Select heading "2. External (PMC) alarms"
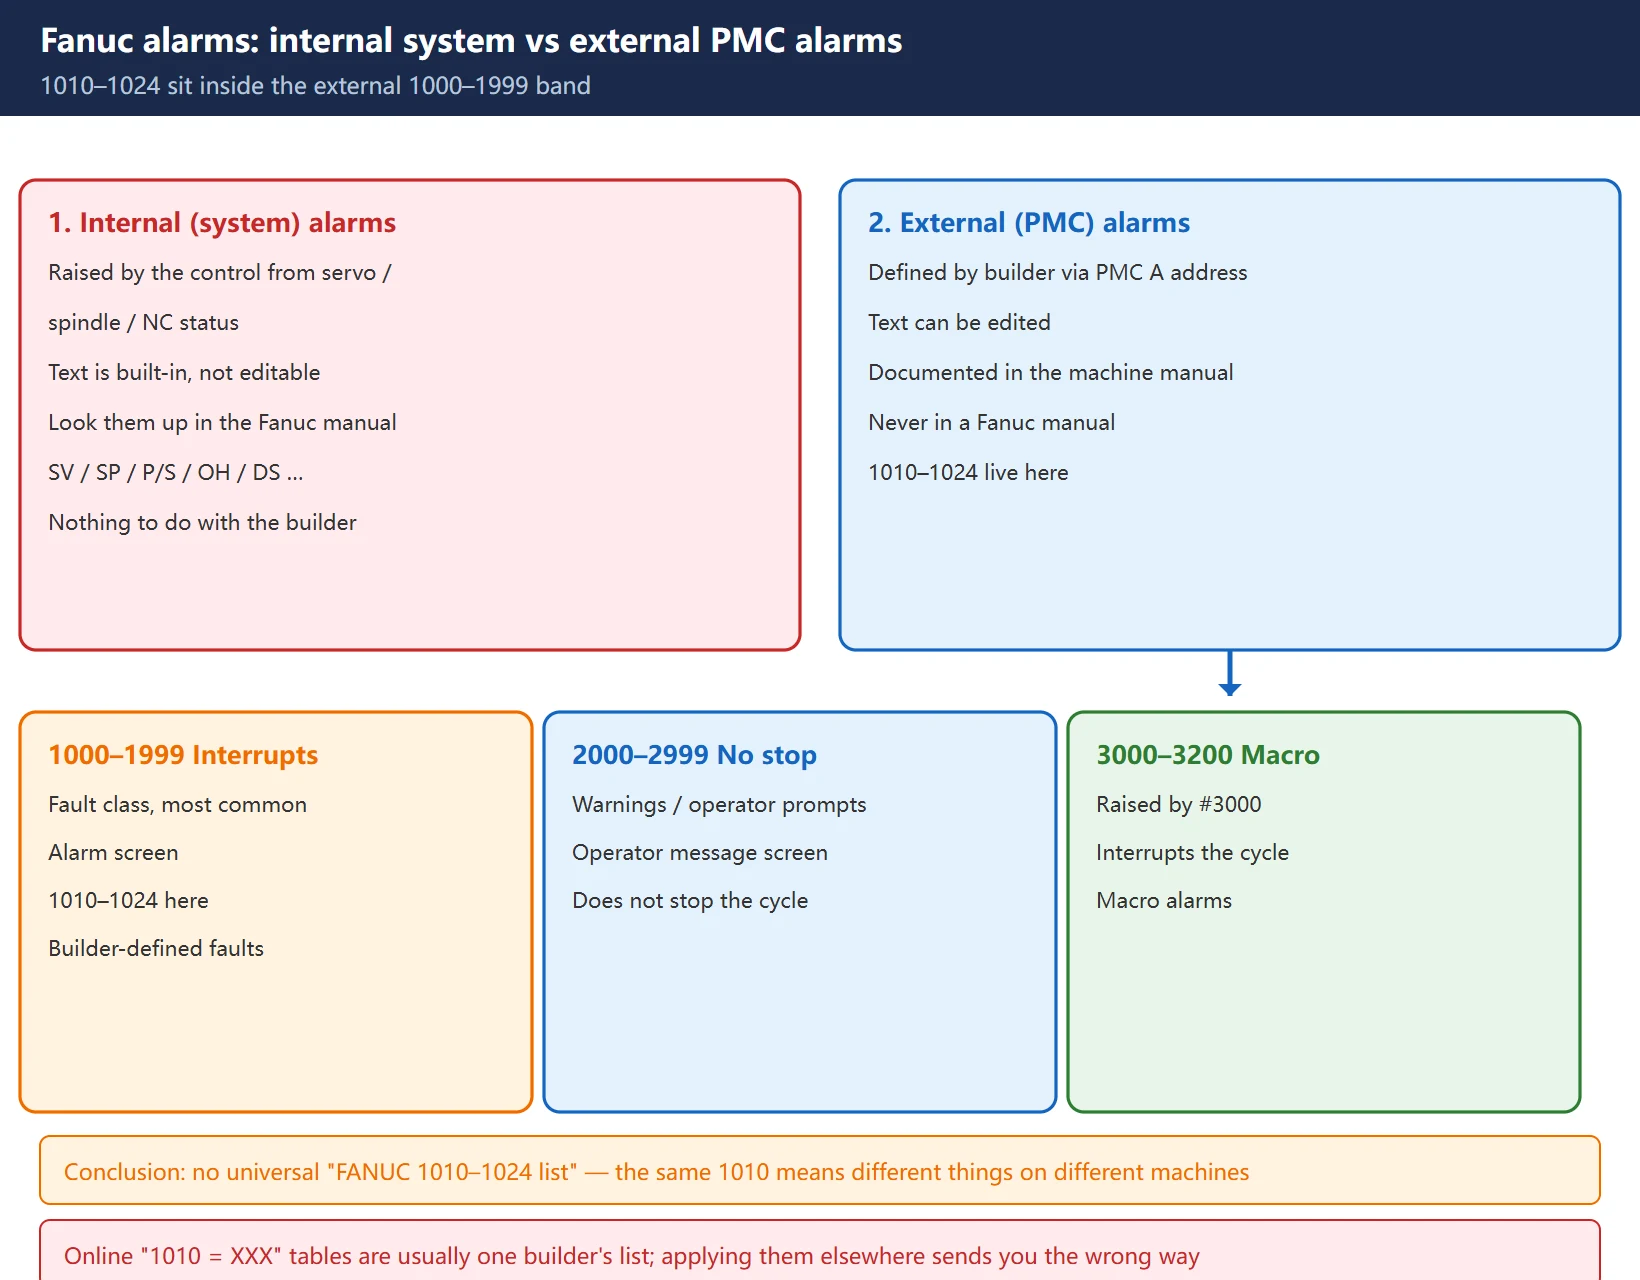 [1029, 222]
